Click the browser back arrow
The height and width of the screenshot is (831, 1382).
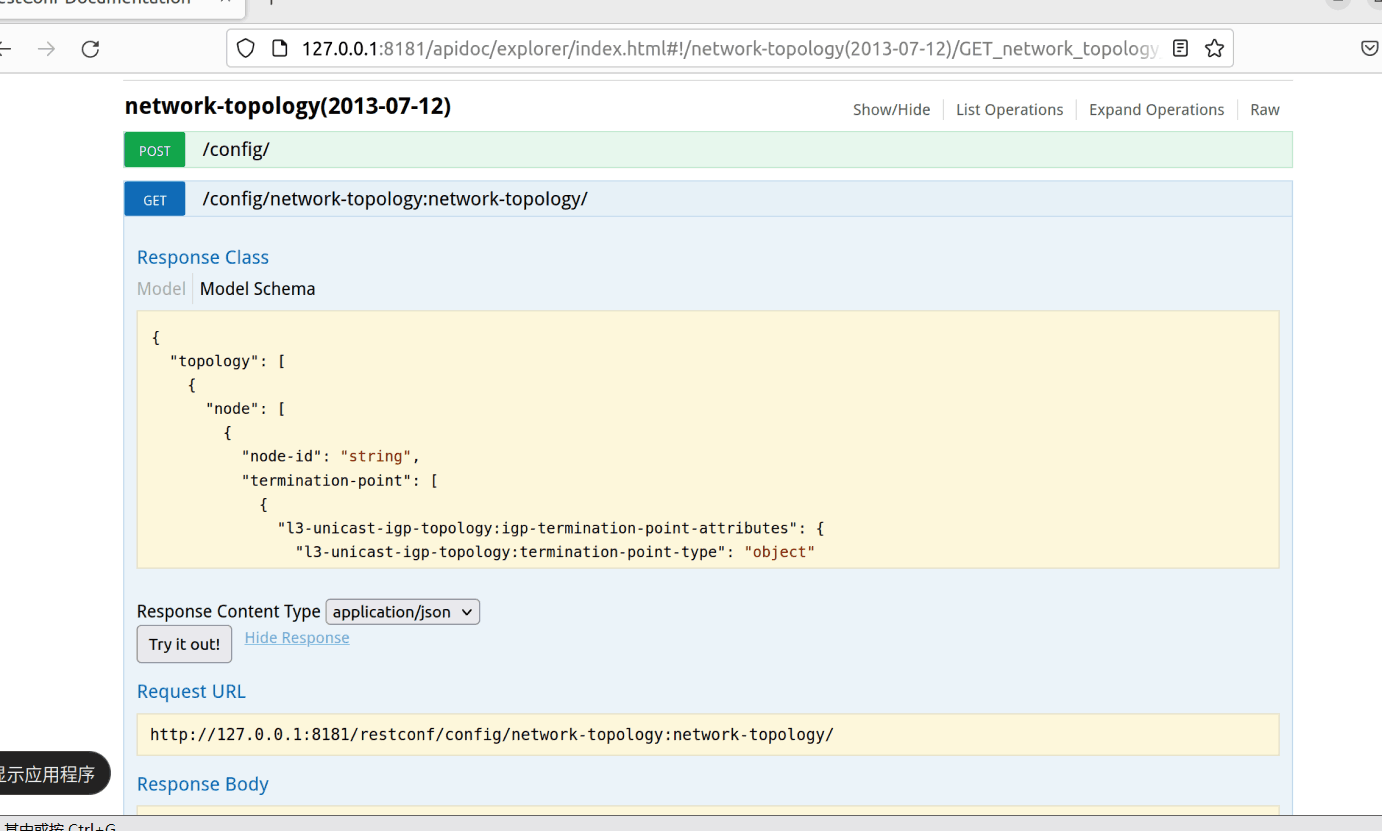(x=5, y=48)
